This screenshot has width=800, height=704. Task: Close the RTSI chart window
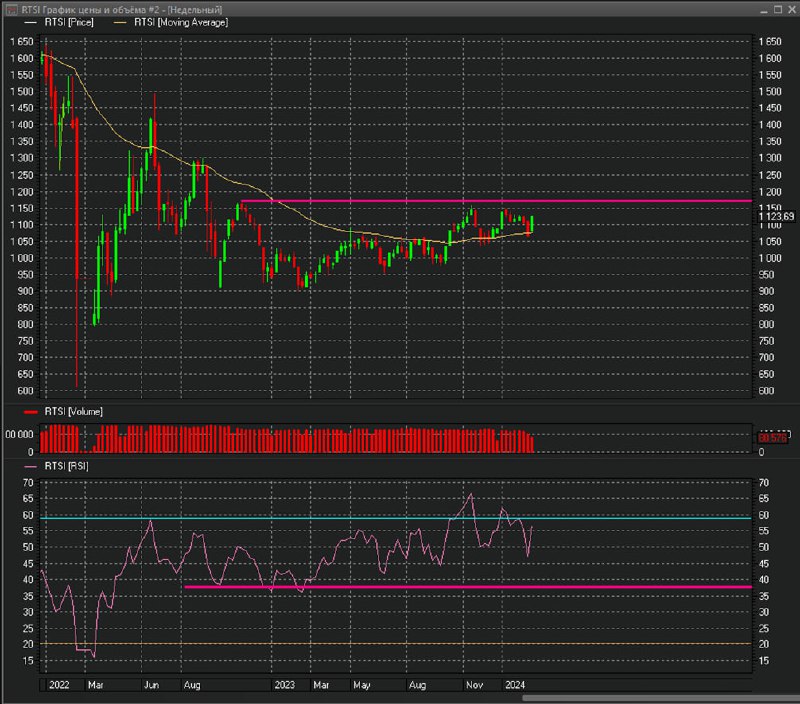(x=792, y=10)
